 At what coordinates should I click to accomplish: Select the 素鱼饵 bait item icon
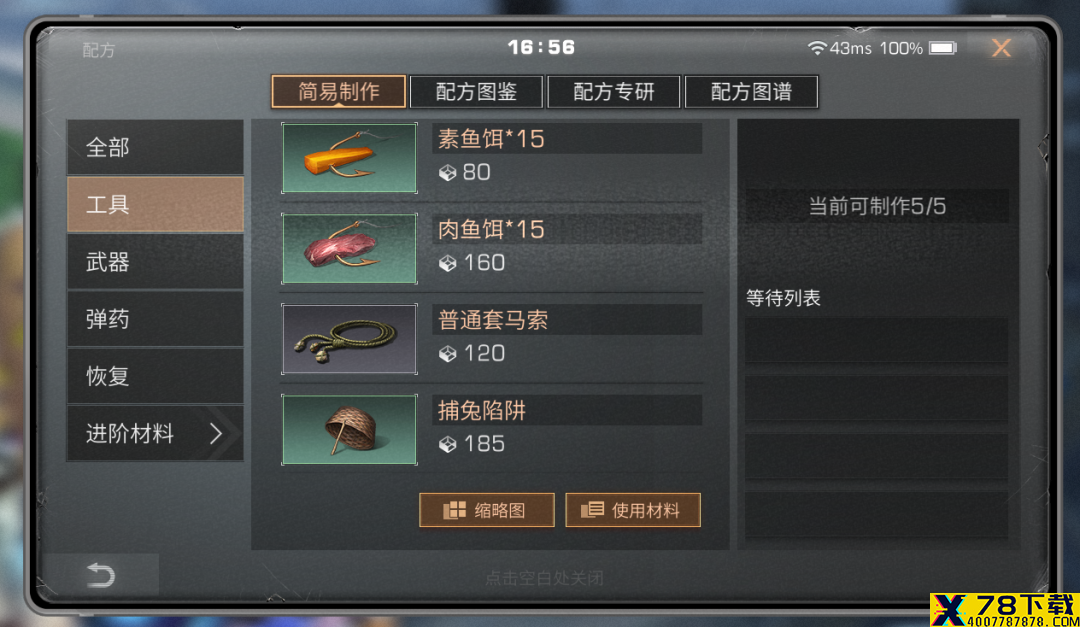point(349,158)
